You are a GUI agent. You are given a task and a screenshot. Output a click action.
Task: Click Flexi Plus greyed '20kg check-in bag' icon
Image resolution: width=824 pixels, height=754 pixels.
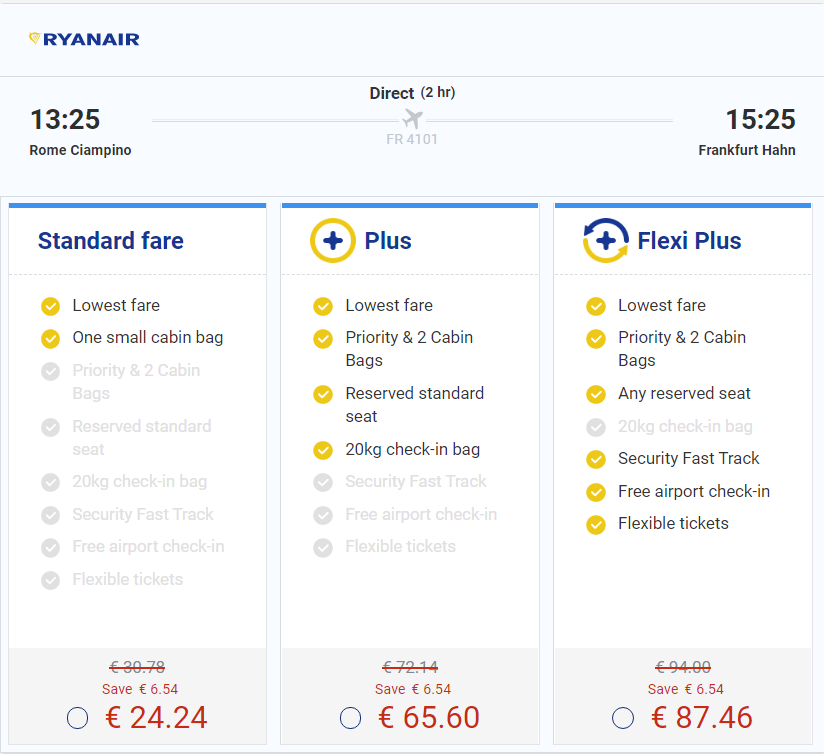pyautogui.click(x=595, y=427)
